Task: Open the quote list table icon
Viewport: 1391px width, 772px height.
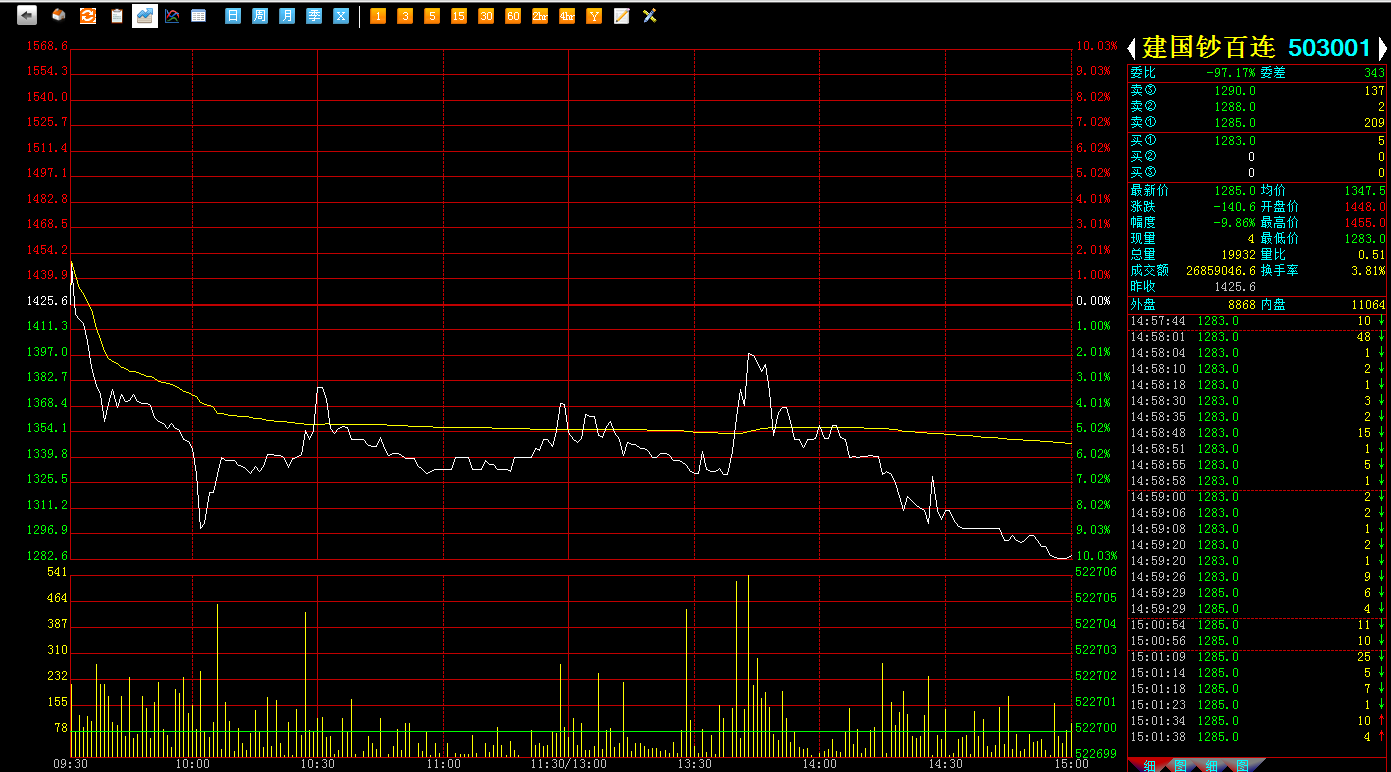Action: (199, 16)
